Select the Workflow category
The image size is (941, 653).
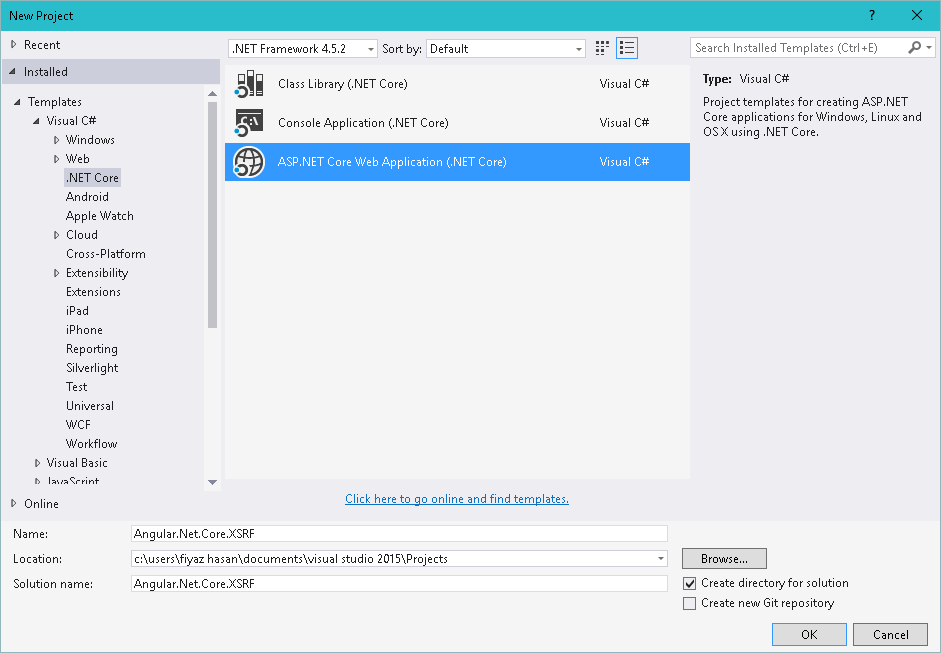click(91, 444)
